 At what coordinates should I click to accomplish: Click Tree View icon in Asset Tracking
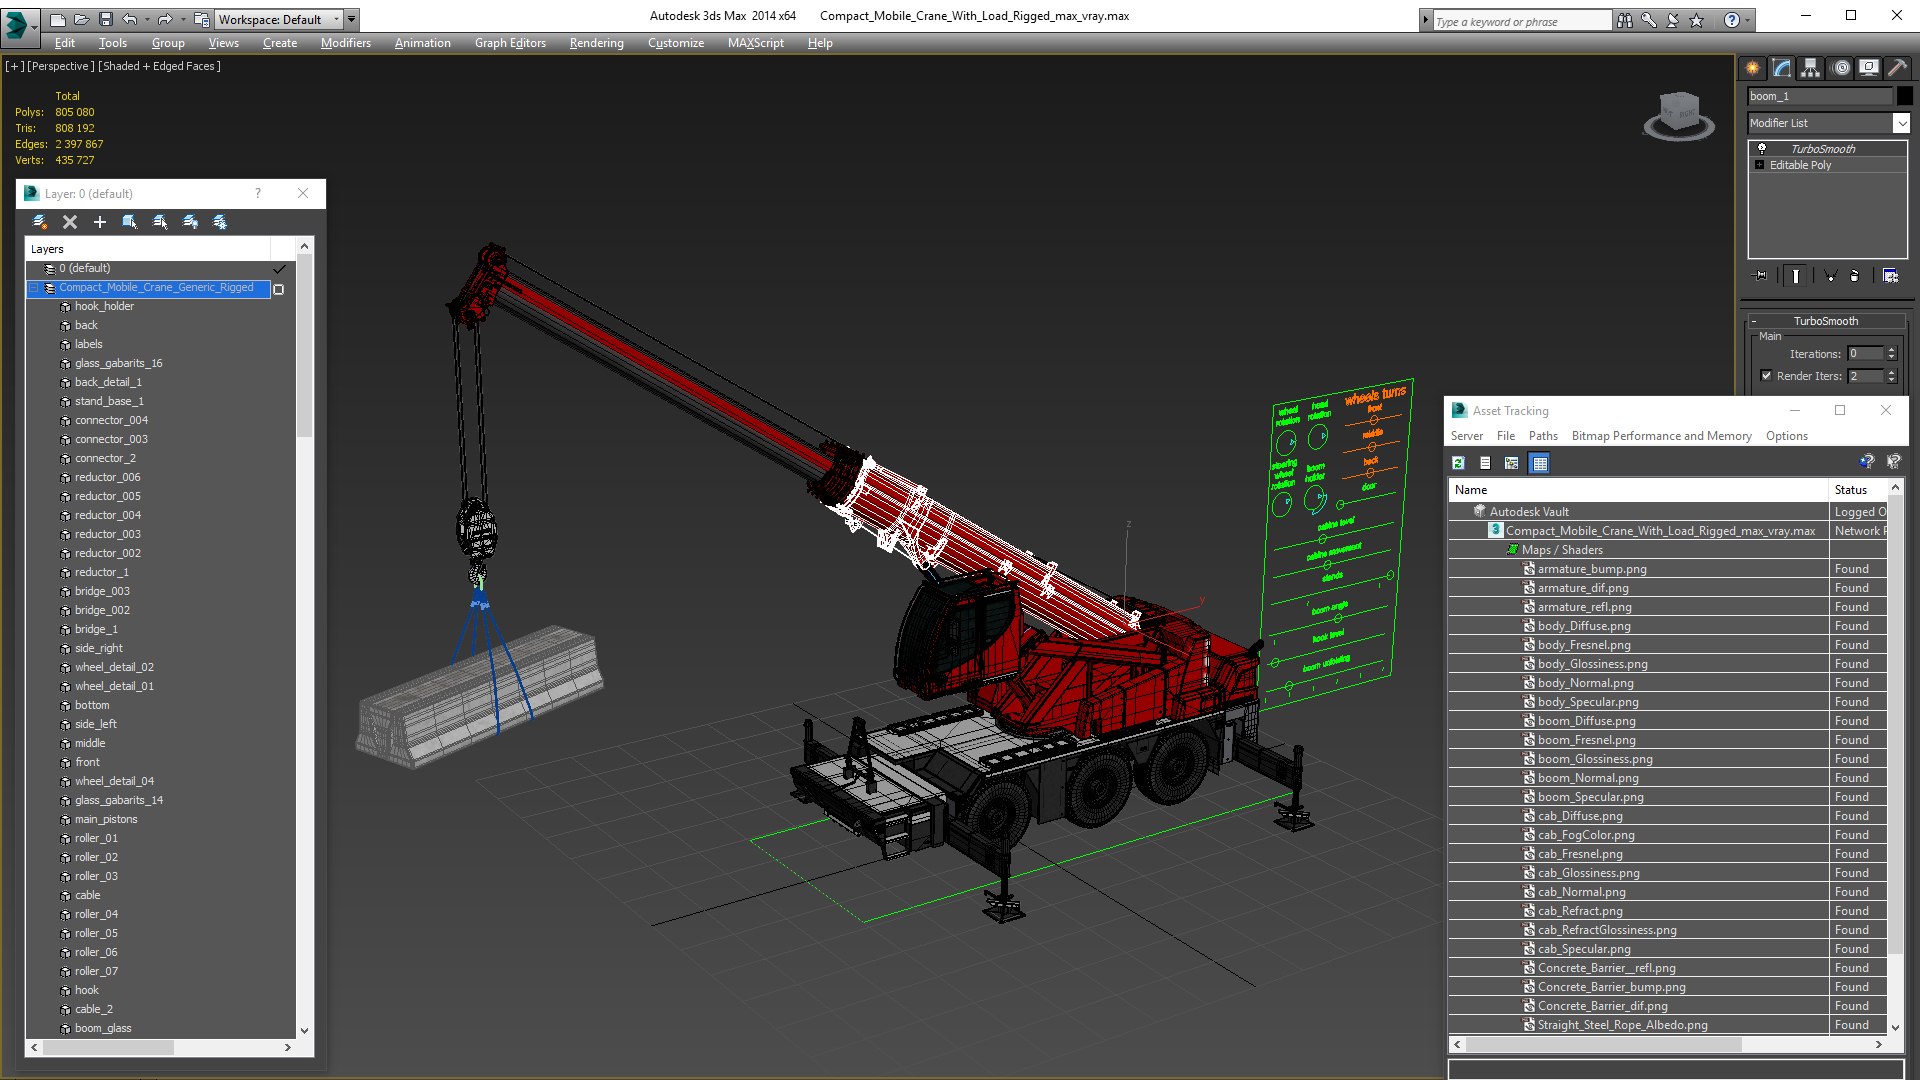(x=1512, y=463)
